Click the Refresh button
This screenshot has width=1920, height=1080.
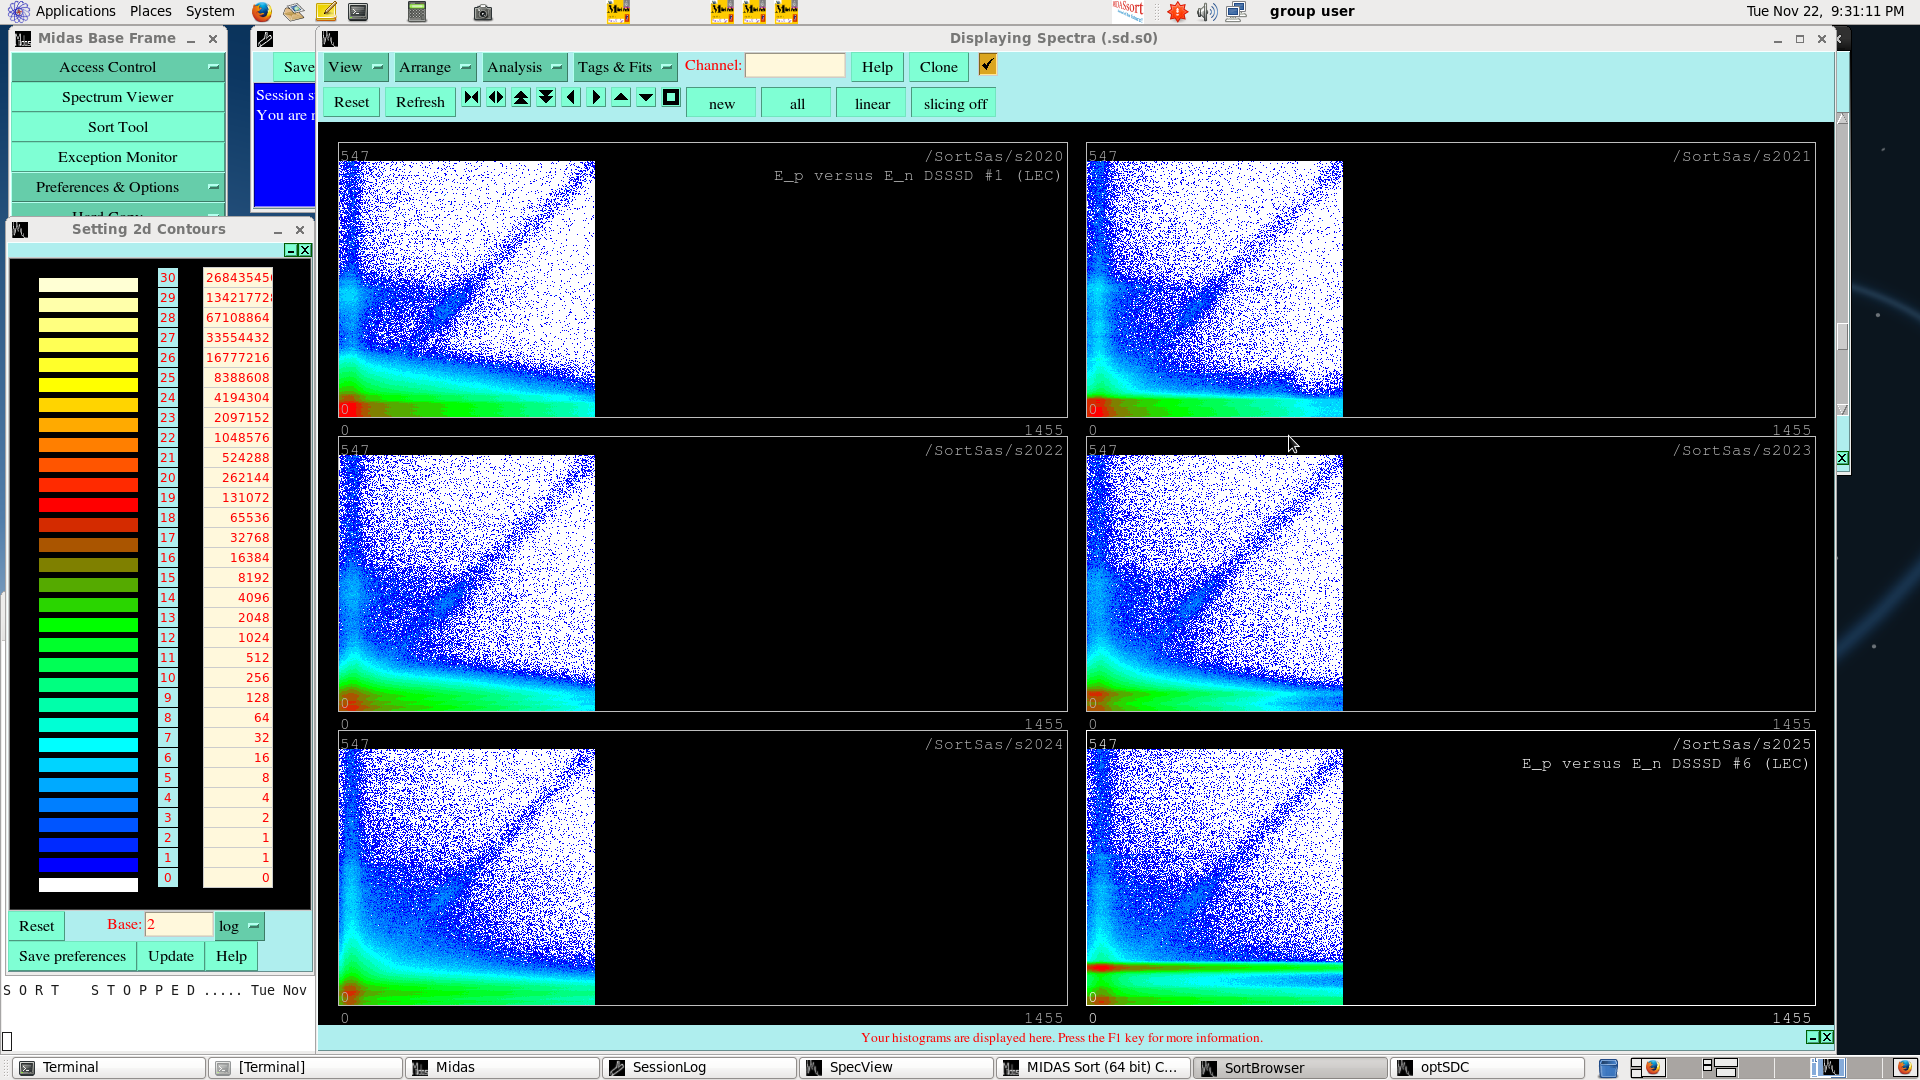pyautogui.click(x=420, y=102)
